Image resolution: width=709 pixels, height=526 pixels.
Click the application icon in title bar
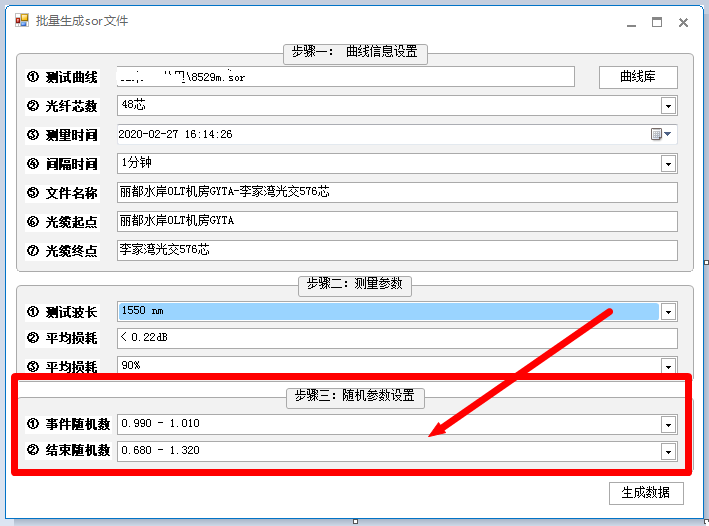[x=21, y=20]
